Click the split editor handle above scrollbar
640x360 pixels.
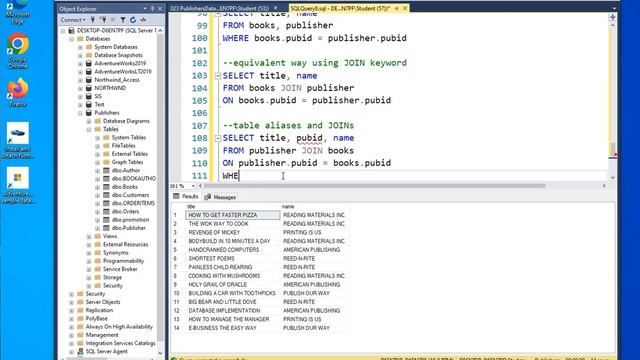click(612, 18)
